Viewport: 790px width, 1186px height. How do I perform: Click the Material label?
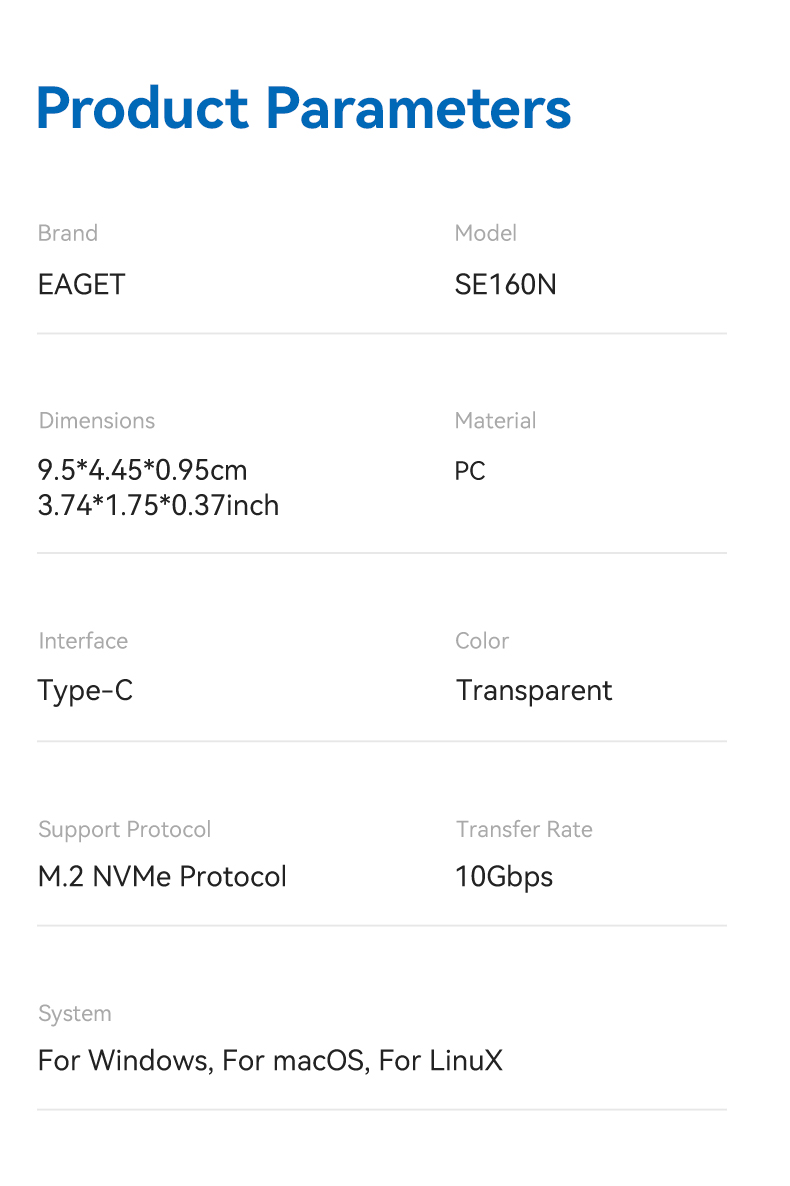click(x=496, y=421)
